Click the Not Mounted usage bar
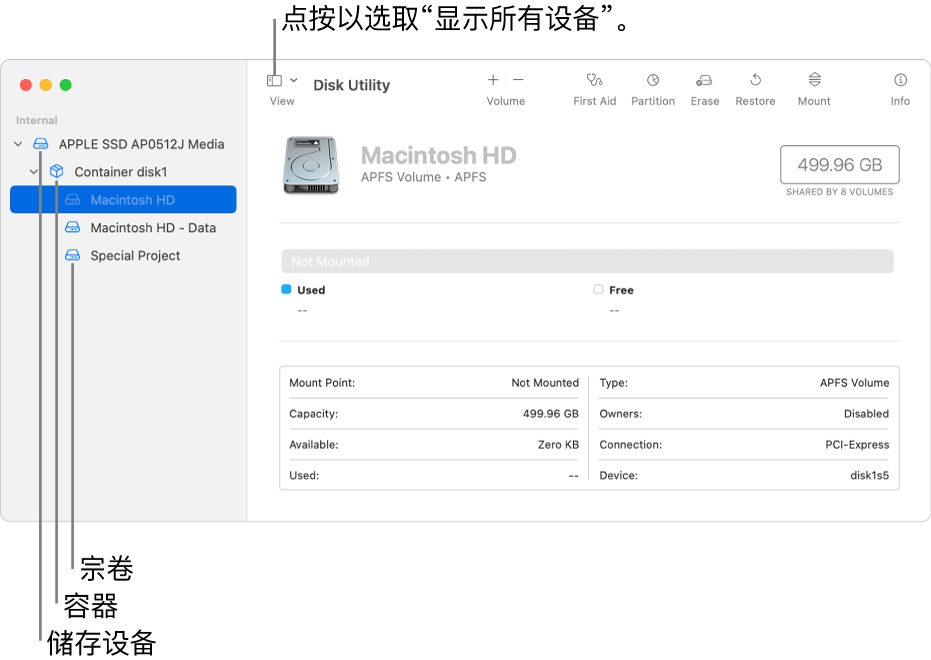The width and height of the screenshot is (931, 660). tap(587, 261)
